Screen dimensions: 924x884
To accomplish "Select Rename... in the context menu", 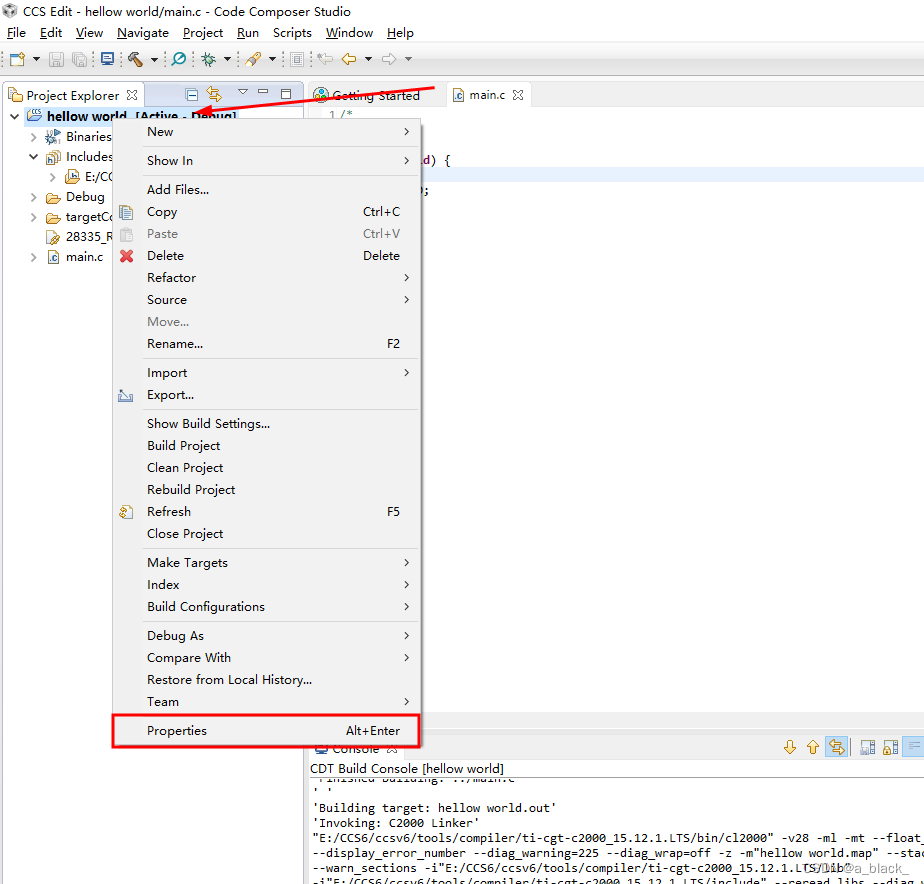I will (266, 344).
